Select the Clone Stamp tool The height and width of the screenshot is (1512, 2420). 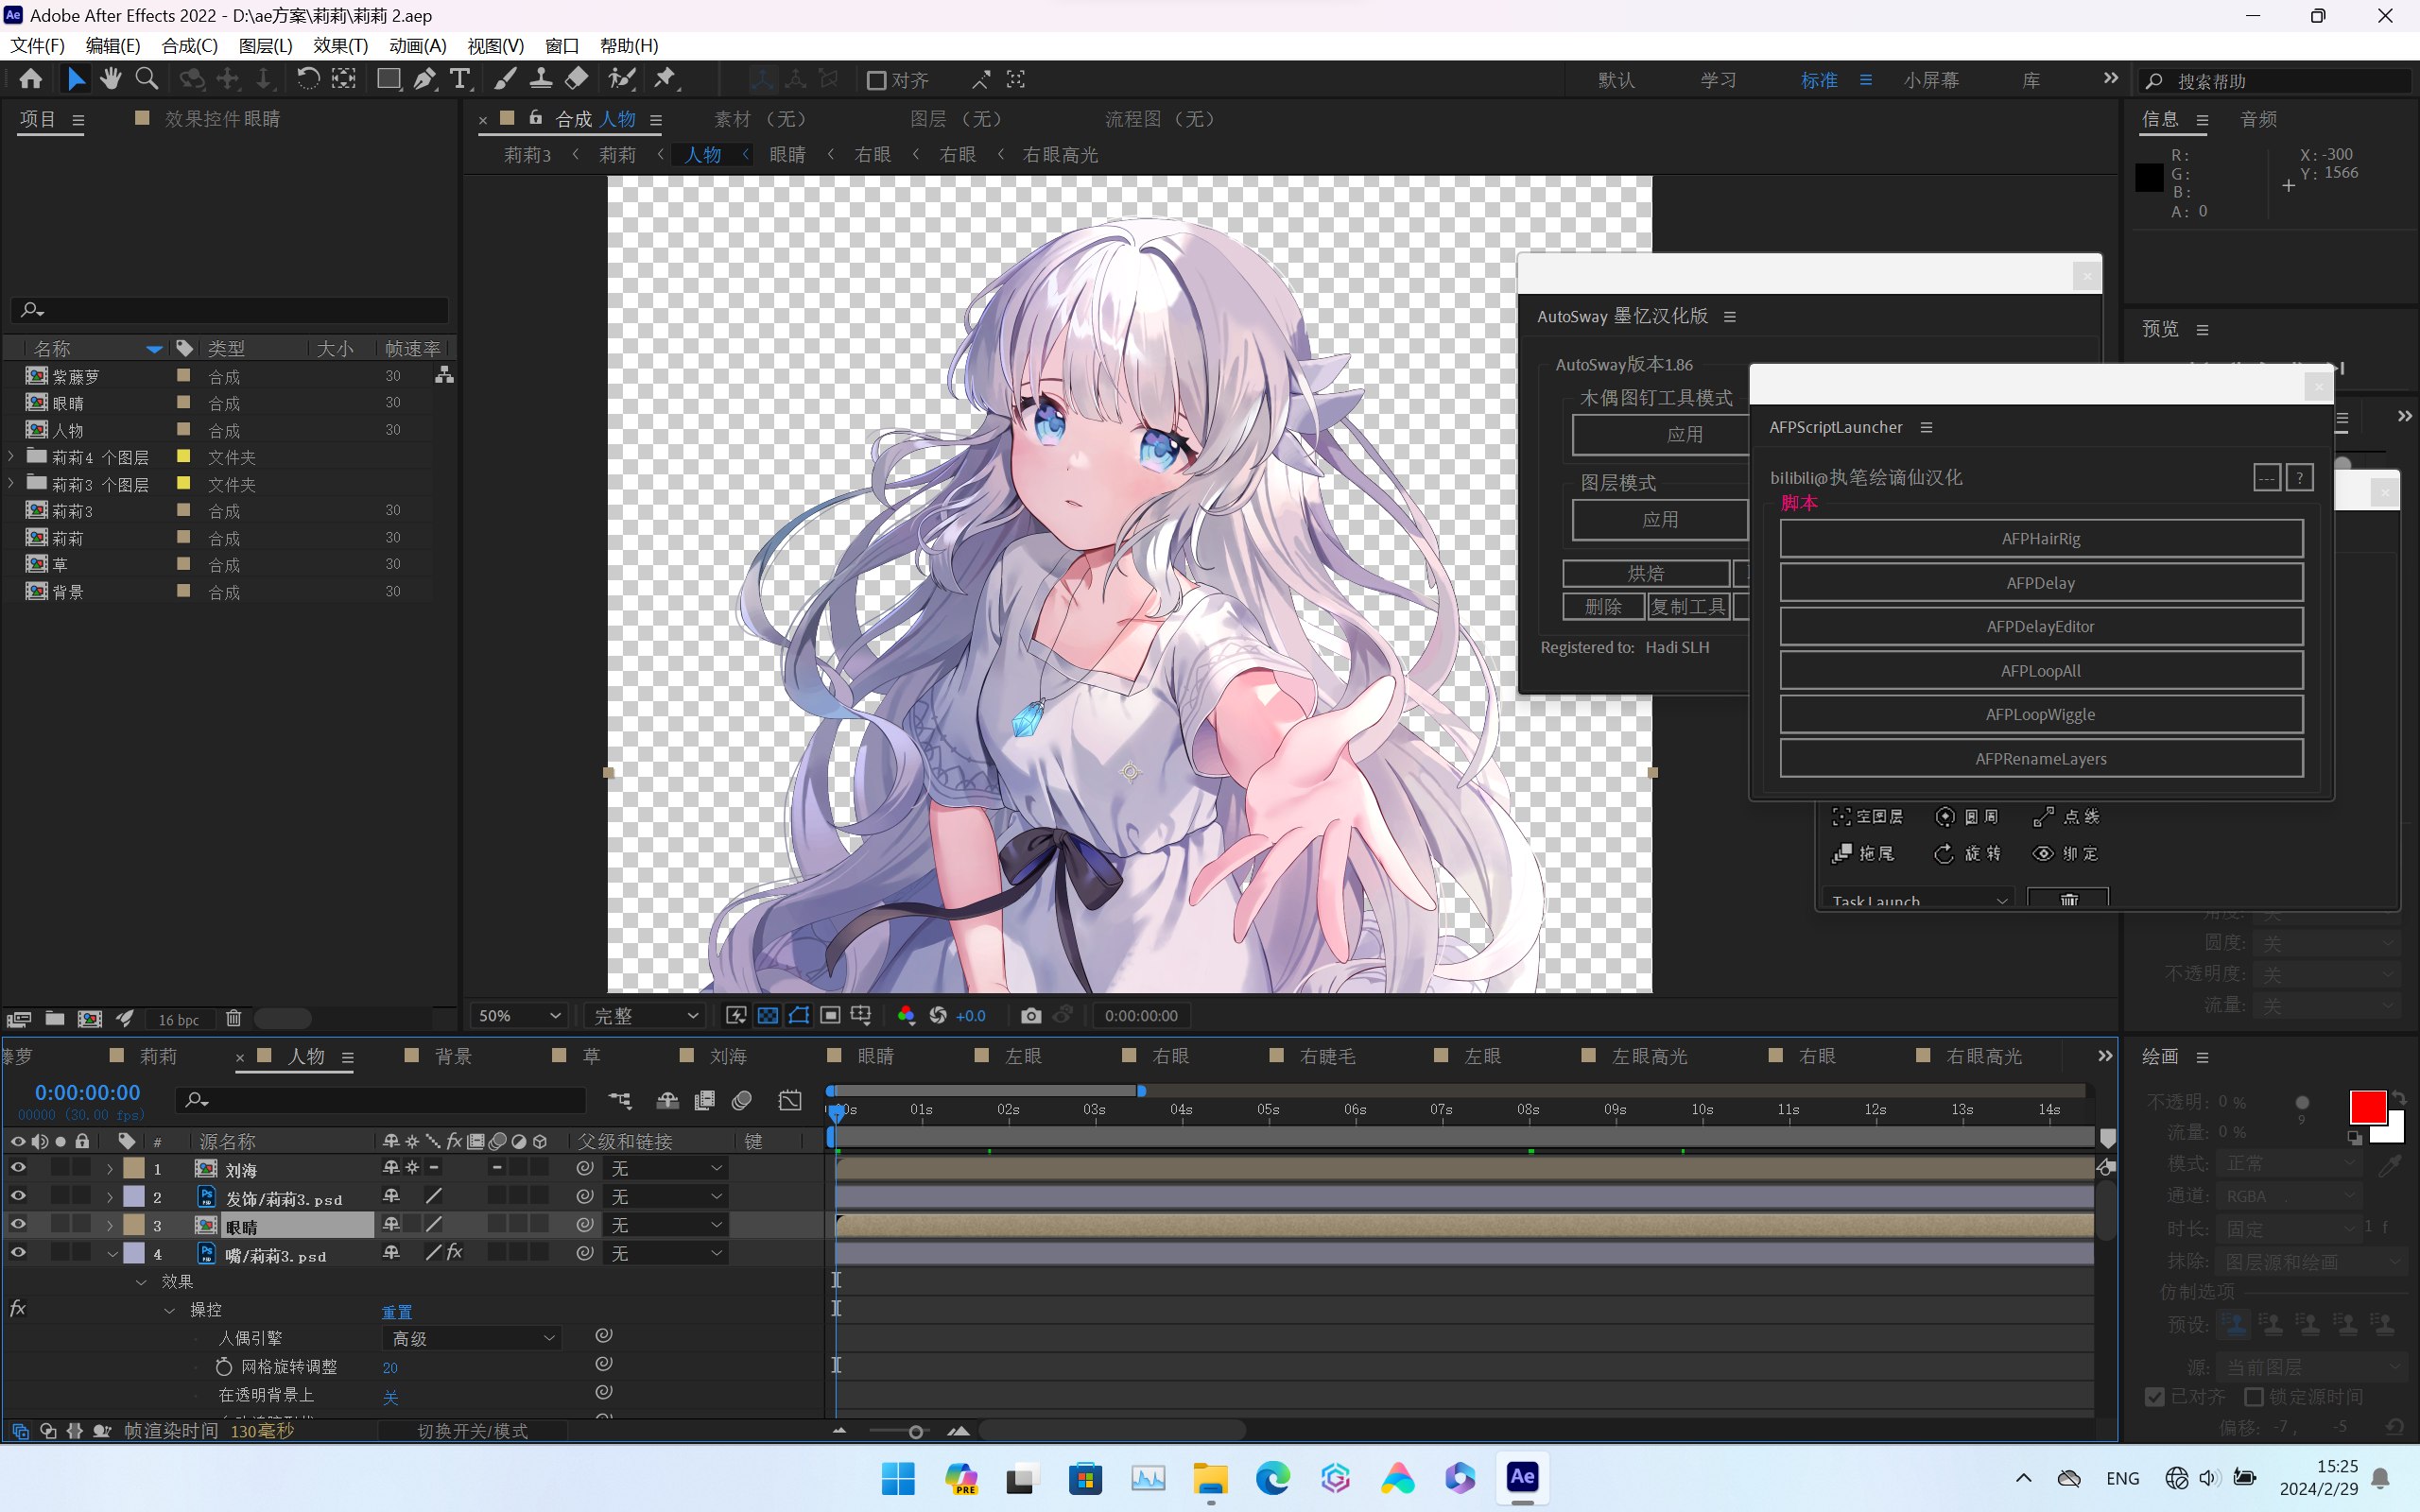[x=541, y=79]
